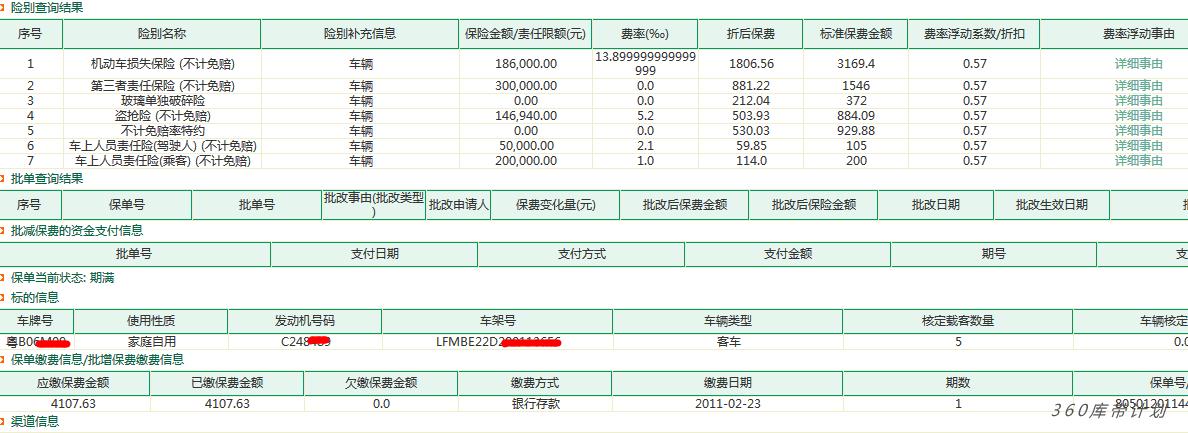The height and width of the screenshot is (433, 1188).
Task: Click the 发动机号码 column header
Action: [x=305, y=321]
